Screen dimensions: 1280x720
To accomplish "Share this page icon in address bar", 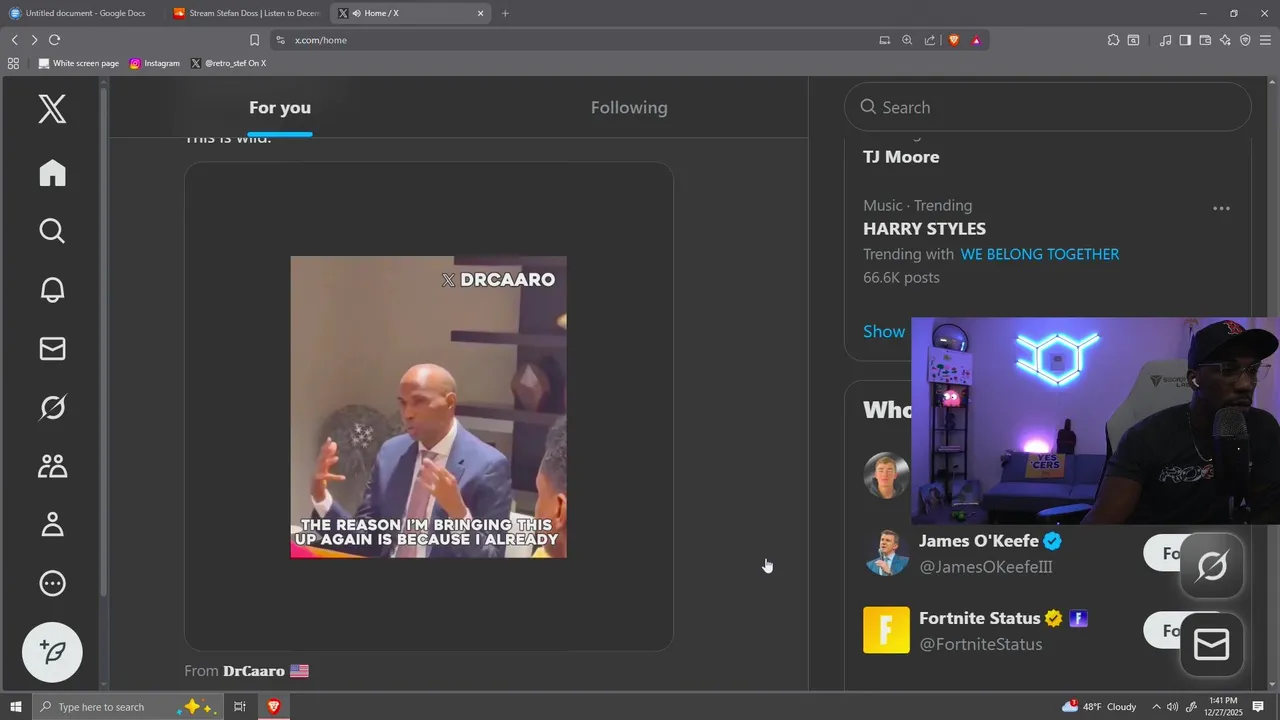I will [x=930, y=40].
